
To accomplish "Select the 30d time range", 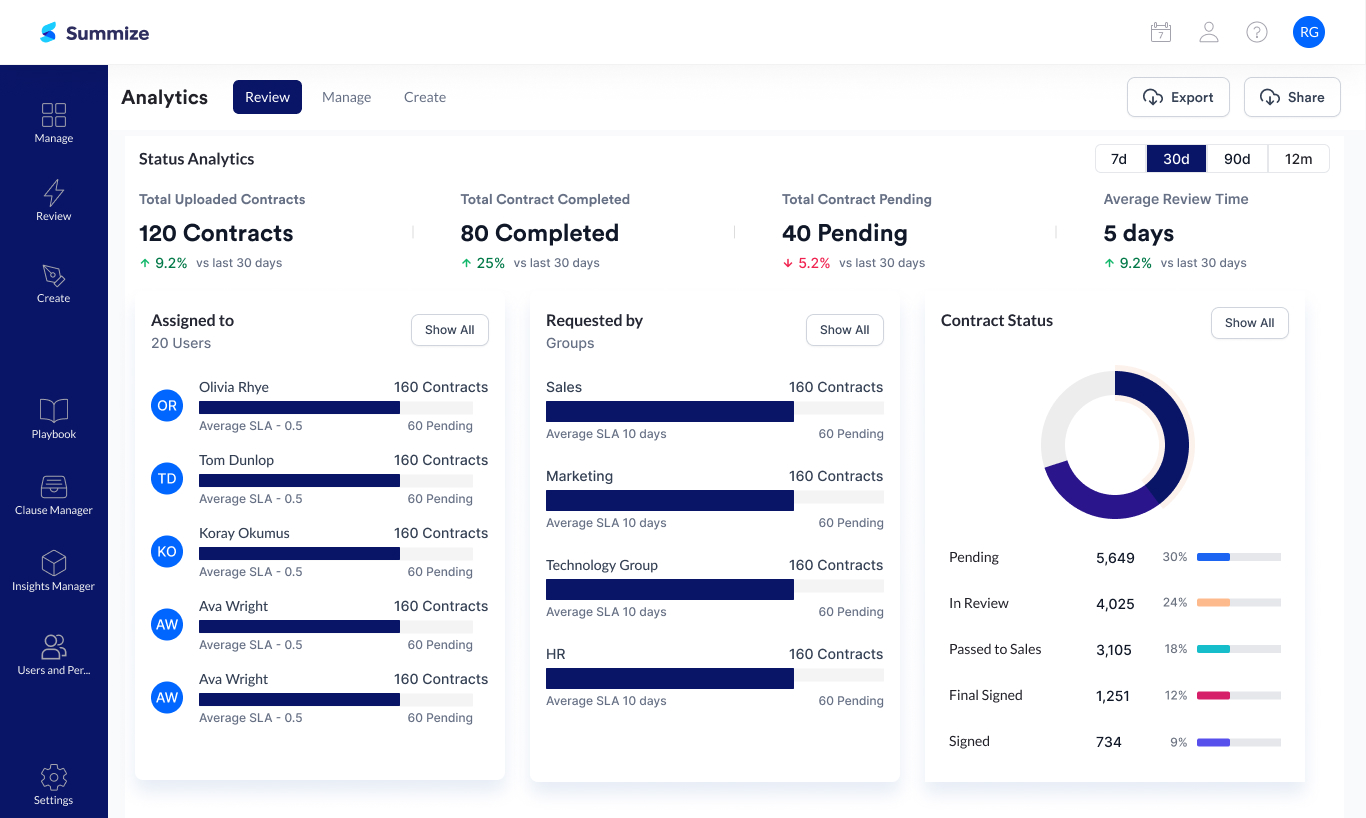I will point(1176,159).
